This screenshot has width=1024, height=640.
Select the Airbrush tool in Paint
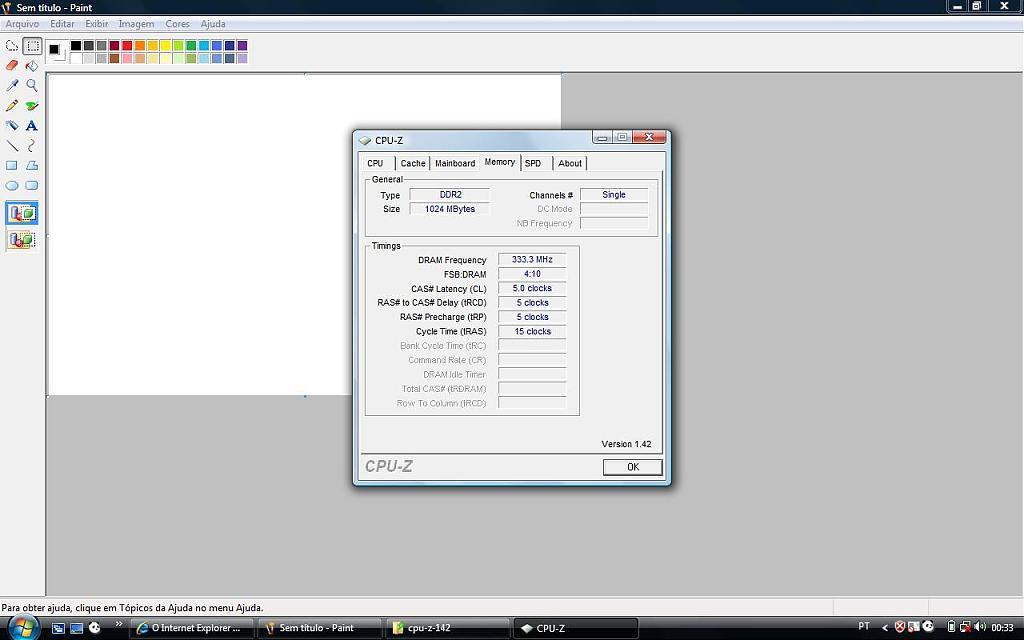pyautogui.click(x=12, y=125)
